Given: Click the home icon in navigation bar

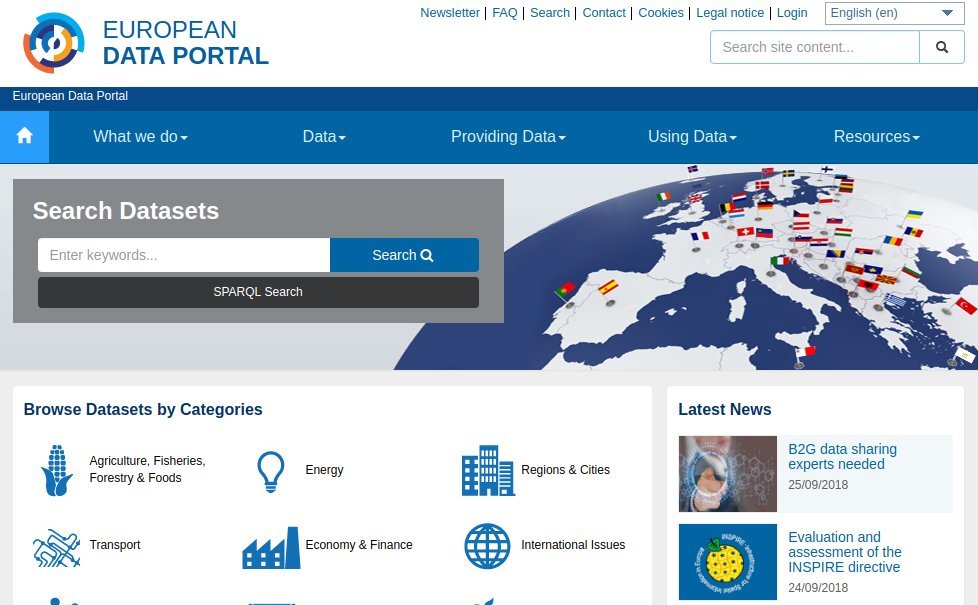Looking at the screenshot, I should click(25, 136).
